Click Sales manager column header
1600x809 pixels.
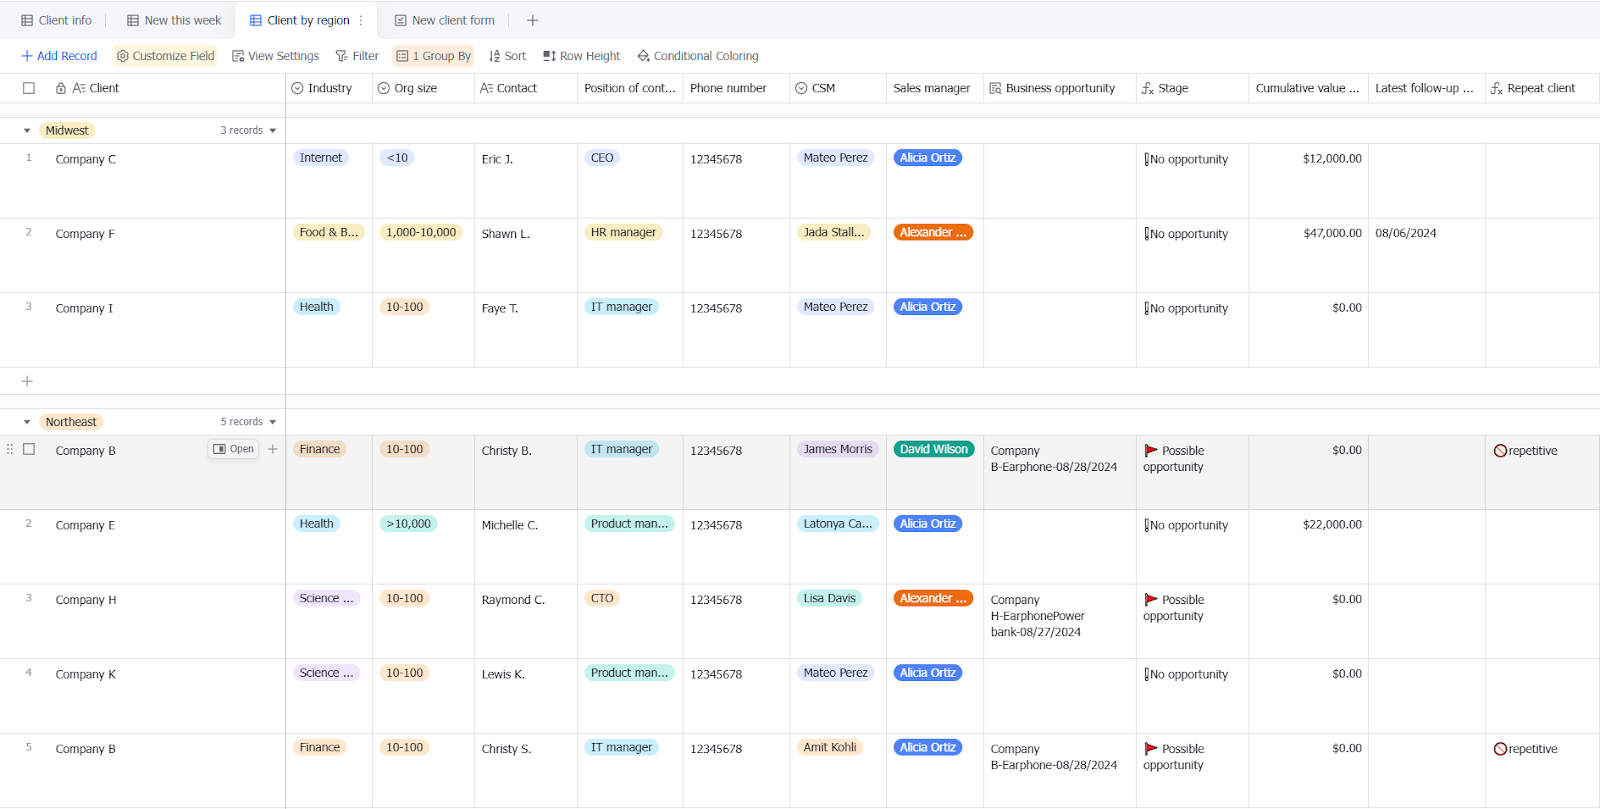pyautogui.click(x=935, y=88)
